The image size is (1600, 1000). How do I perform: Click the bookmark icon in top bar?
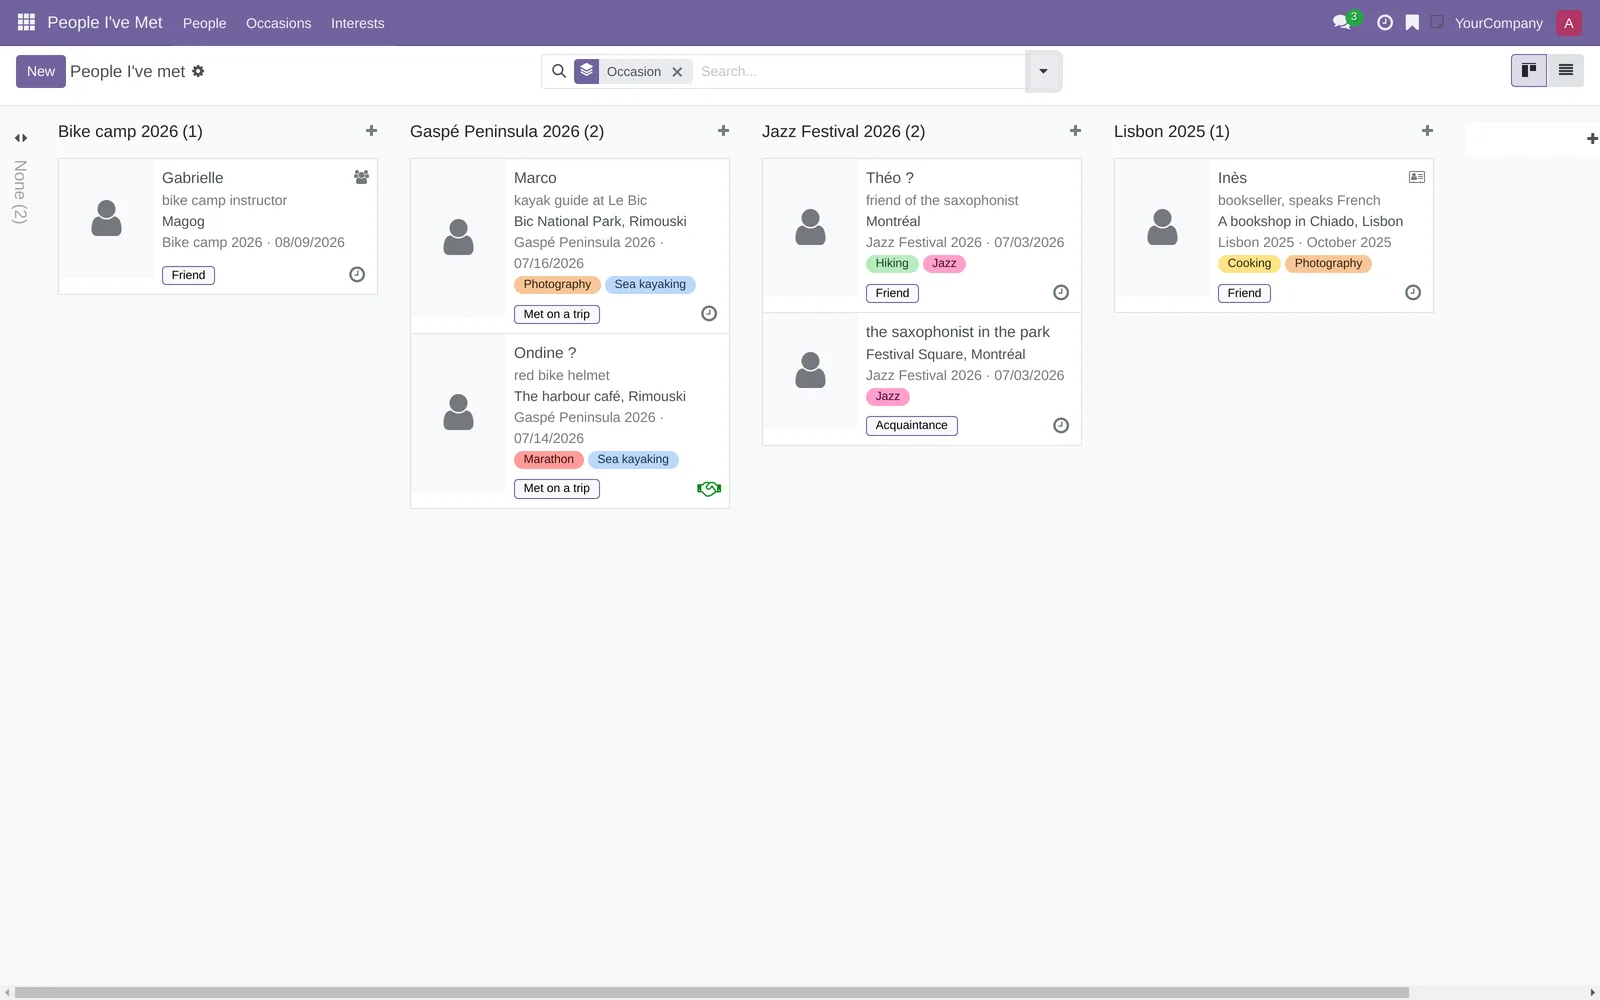tap(1412, 22)
